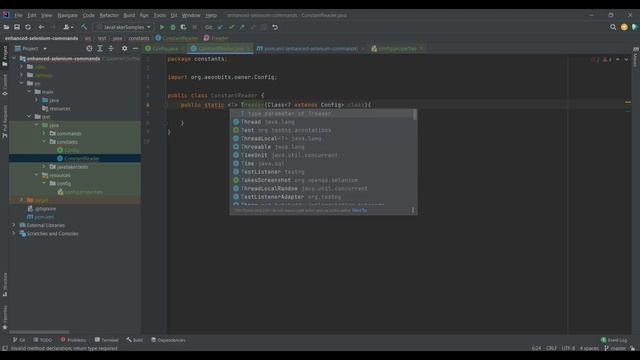Click the Git push arrow icon
640x360 pixels.
coord(242,27)
